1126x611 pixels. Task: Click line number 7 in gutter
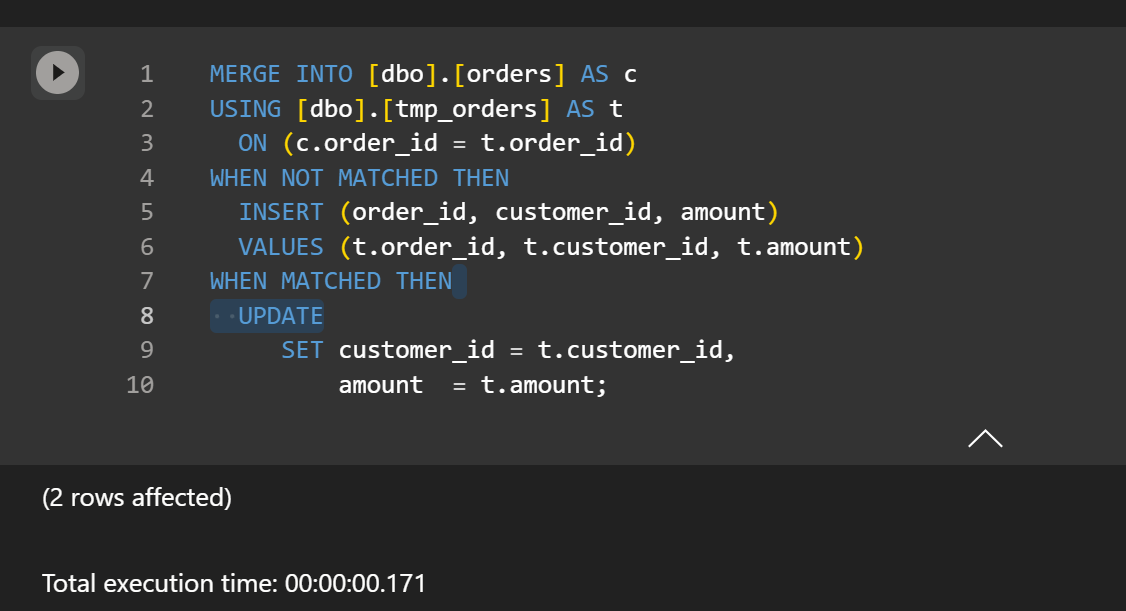click(x=146, y=281)
